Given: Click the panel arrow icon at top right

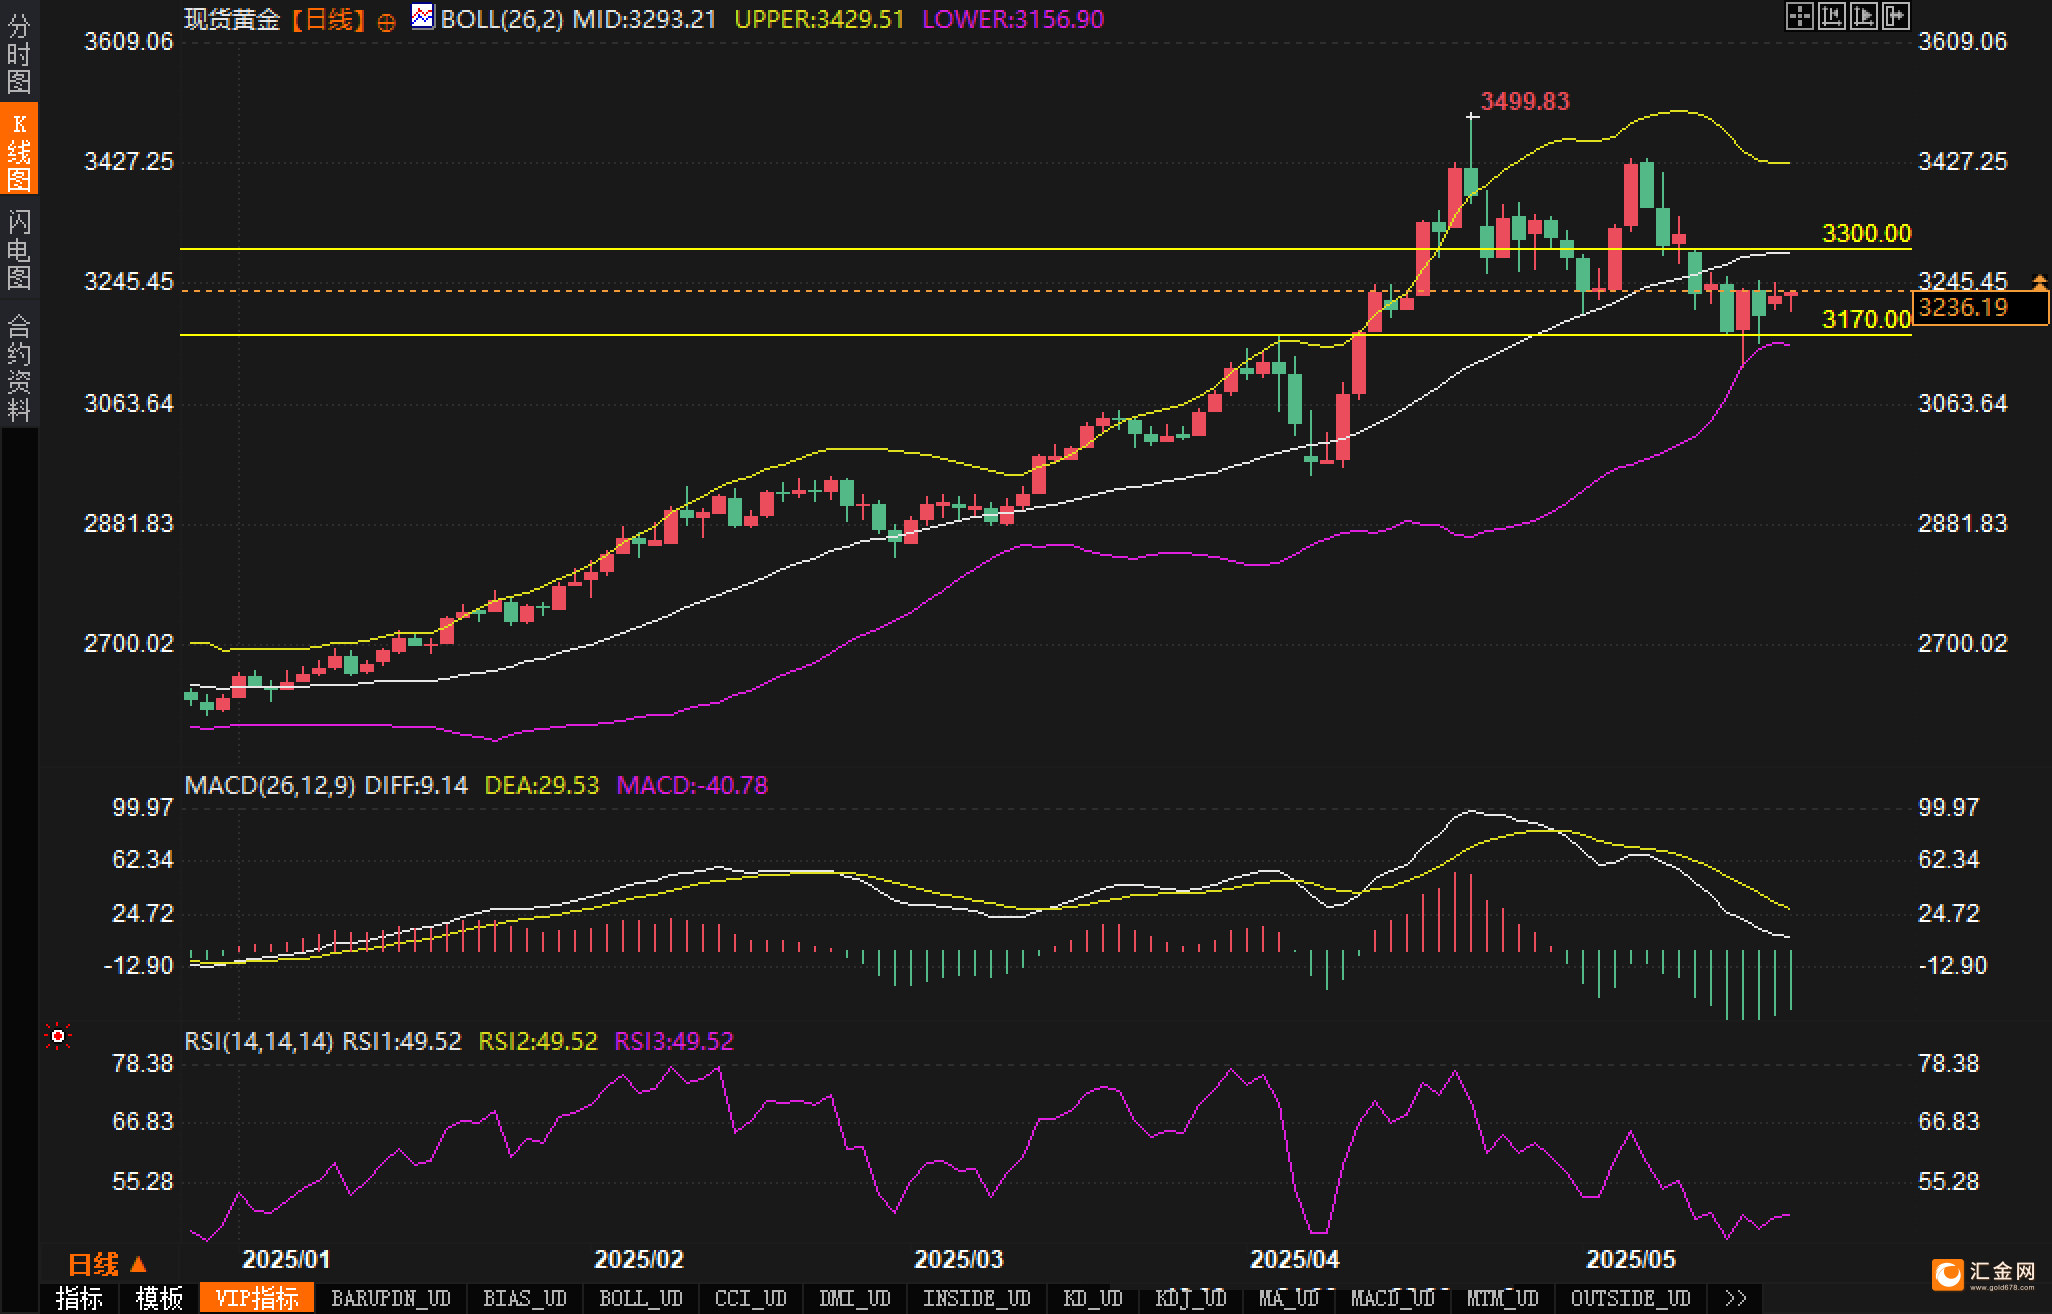Looking at the screenshot, I should tap(1895, 16).
